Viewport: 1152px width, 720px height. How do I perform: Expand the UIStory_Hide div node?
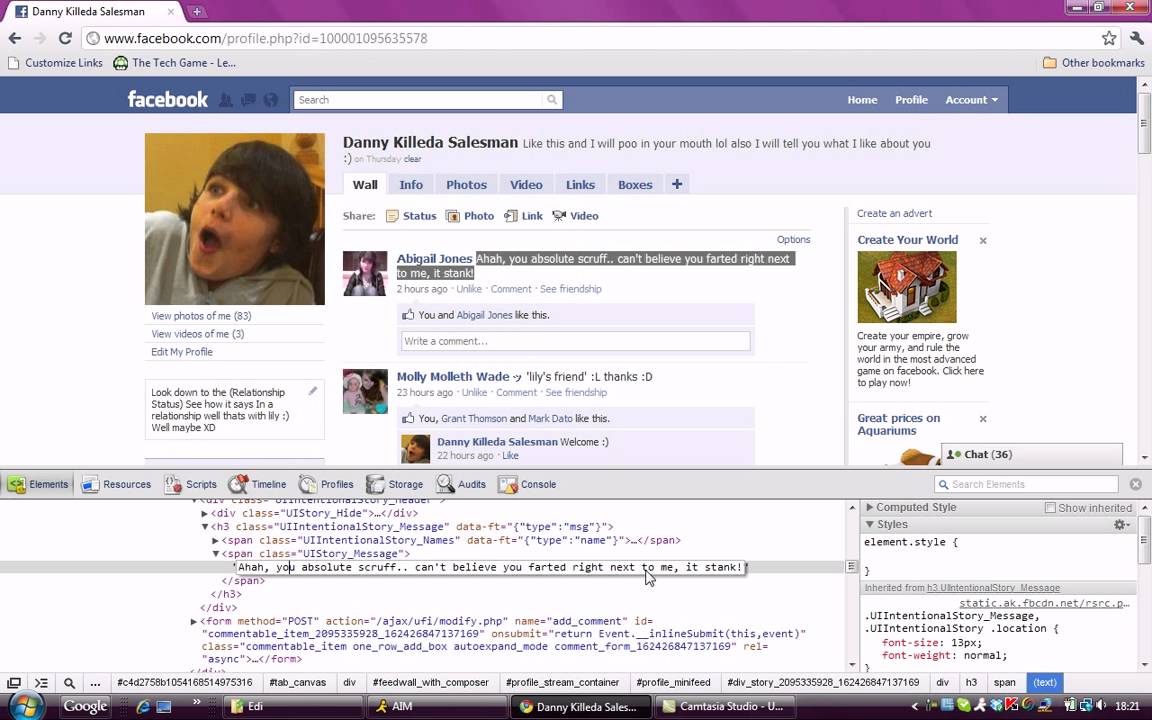(x=205, y=514)
